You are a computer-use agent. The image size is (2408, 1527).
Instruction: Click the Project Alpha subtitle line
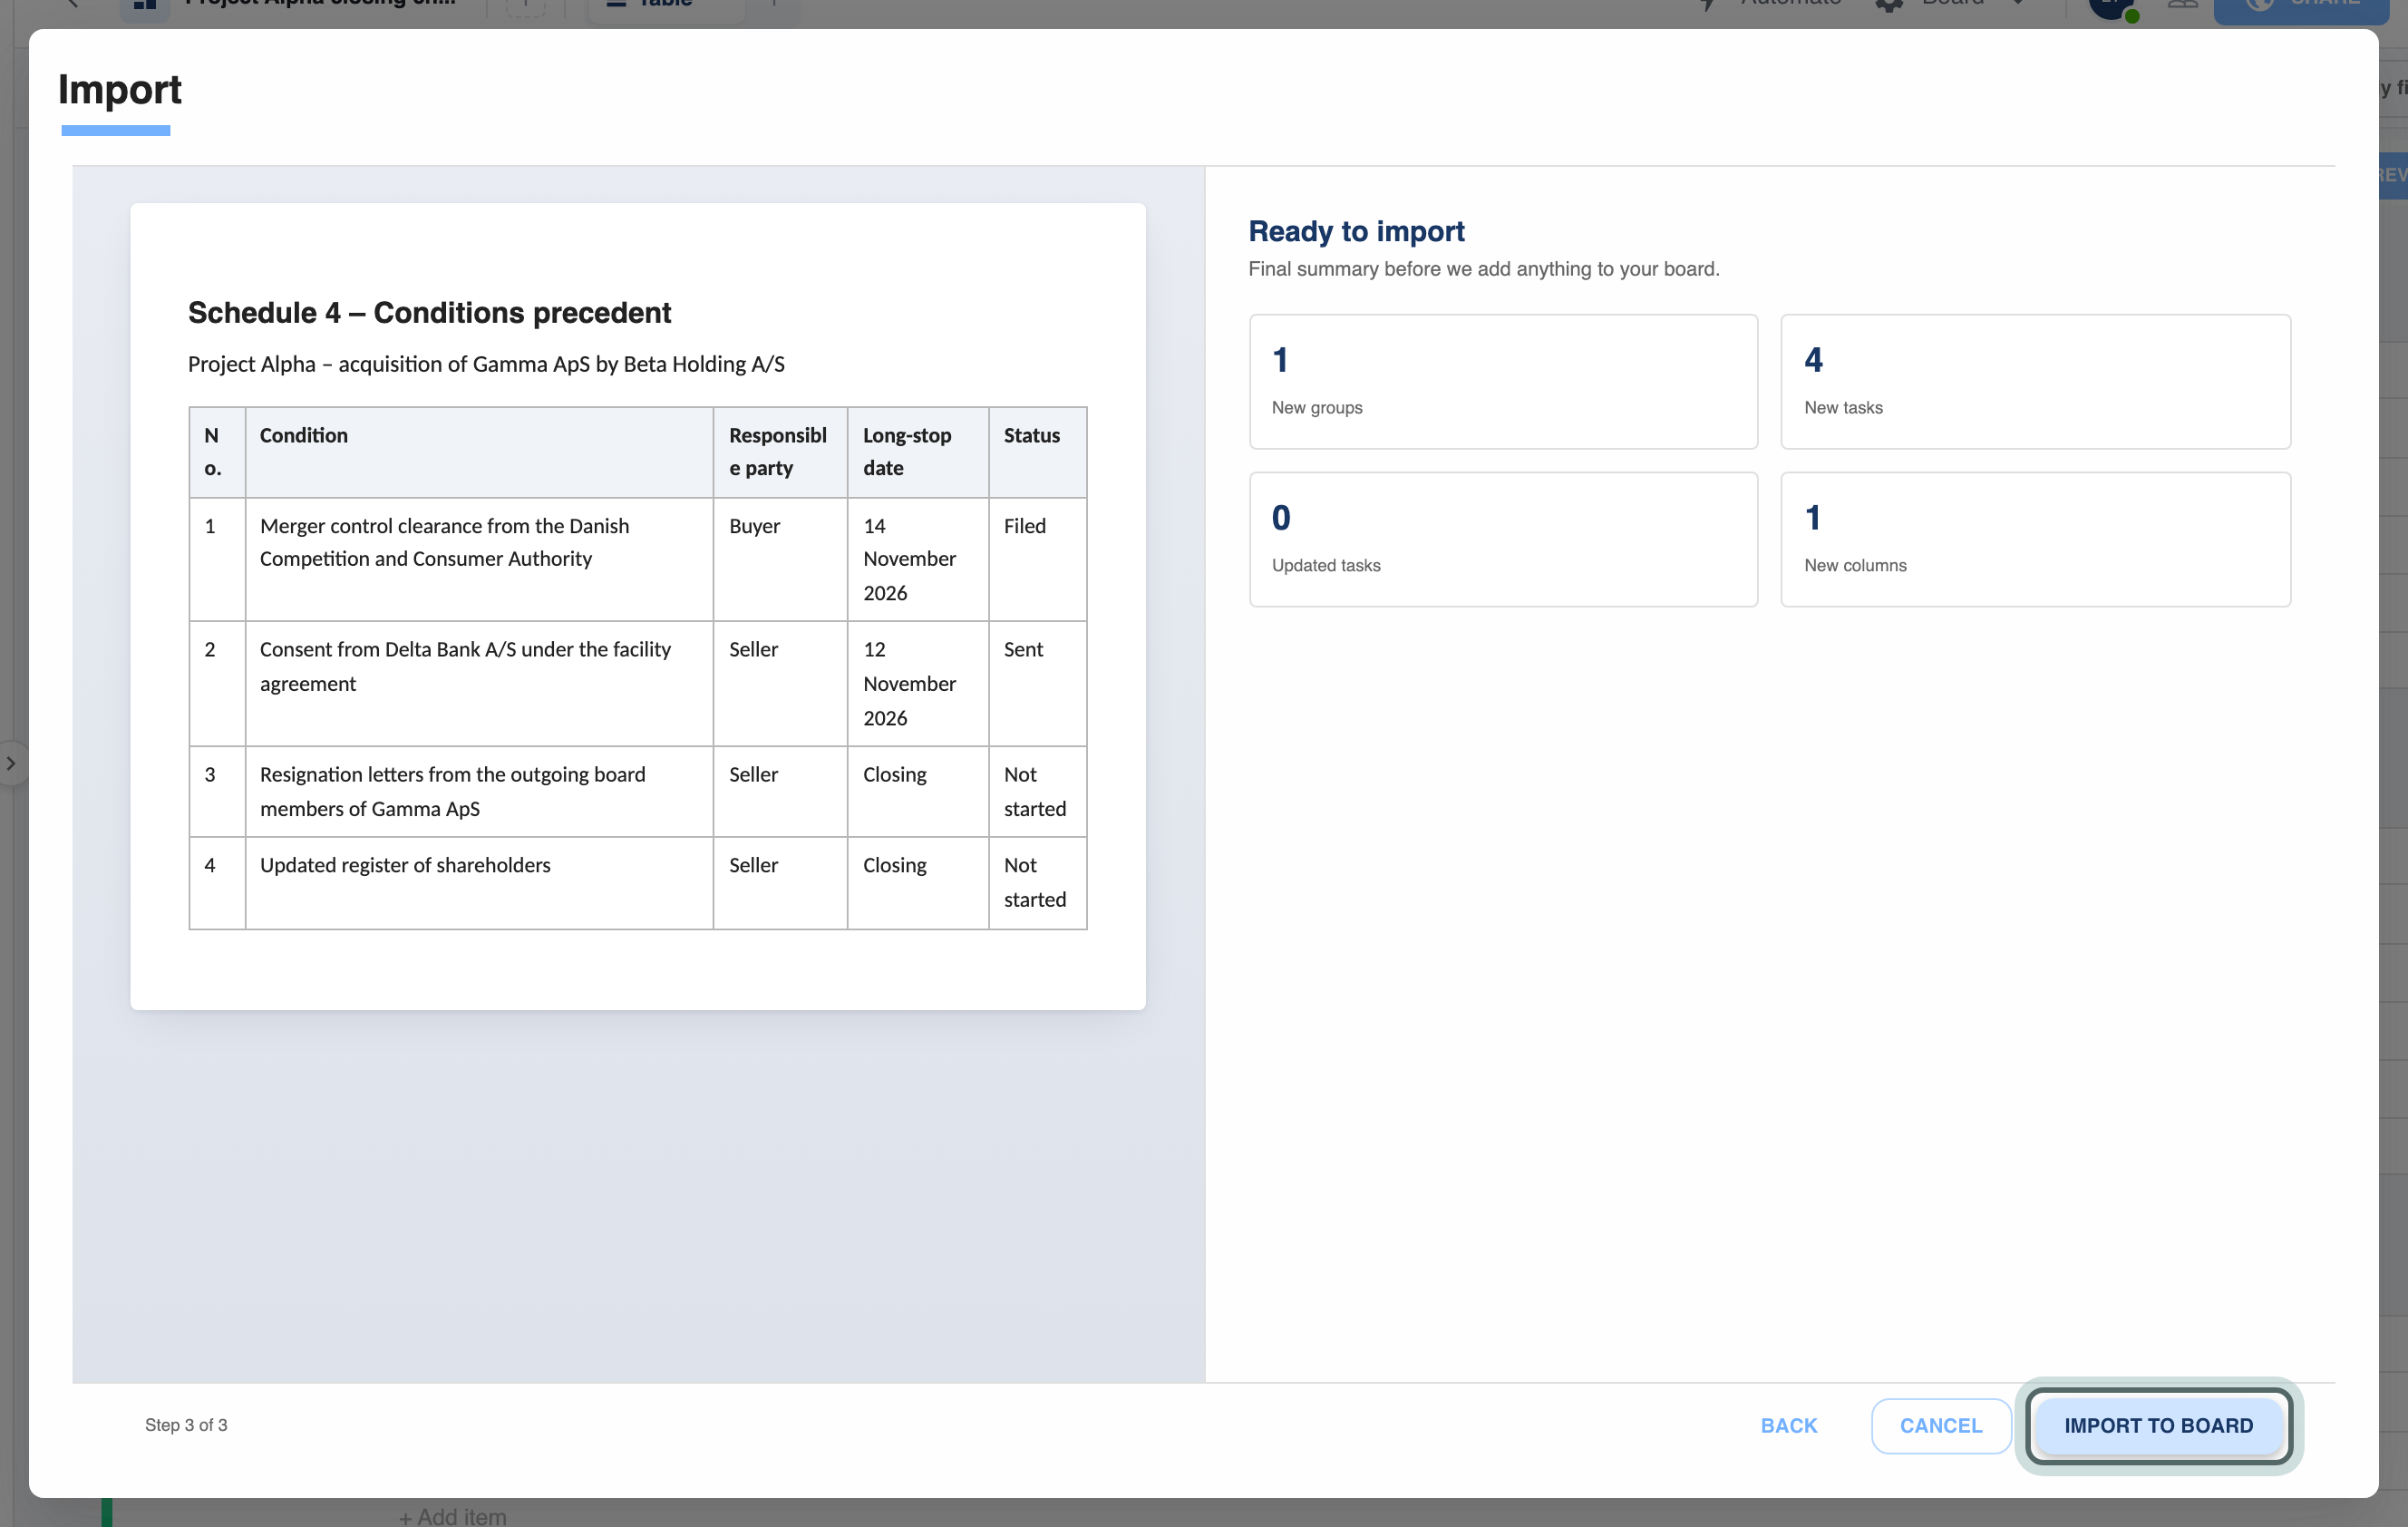tap(486, 364)
